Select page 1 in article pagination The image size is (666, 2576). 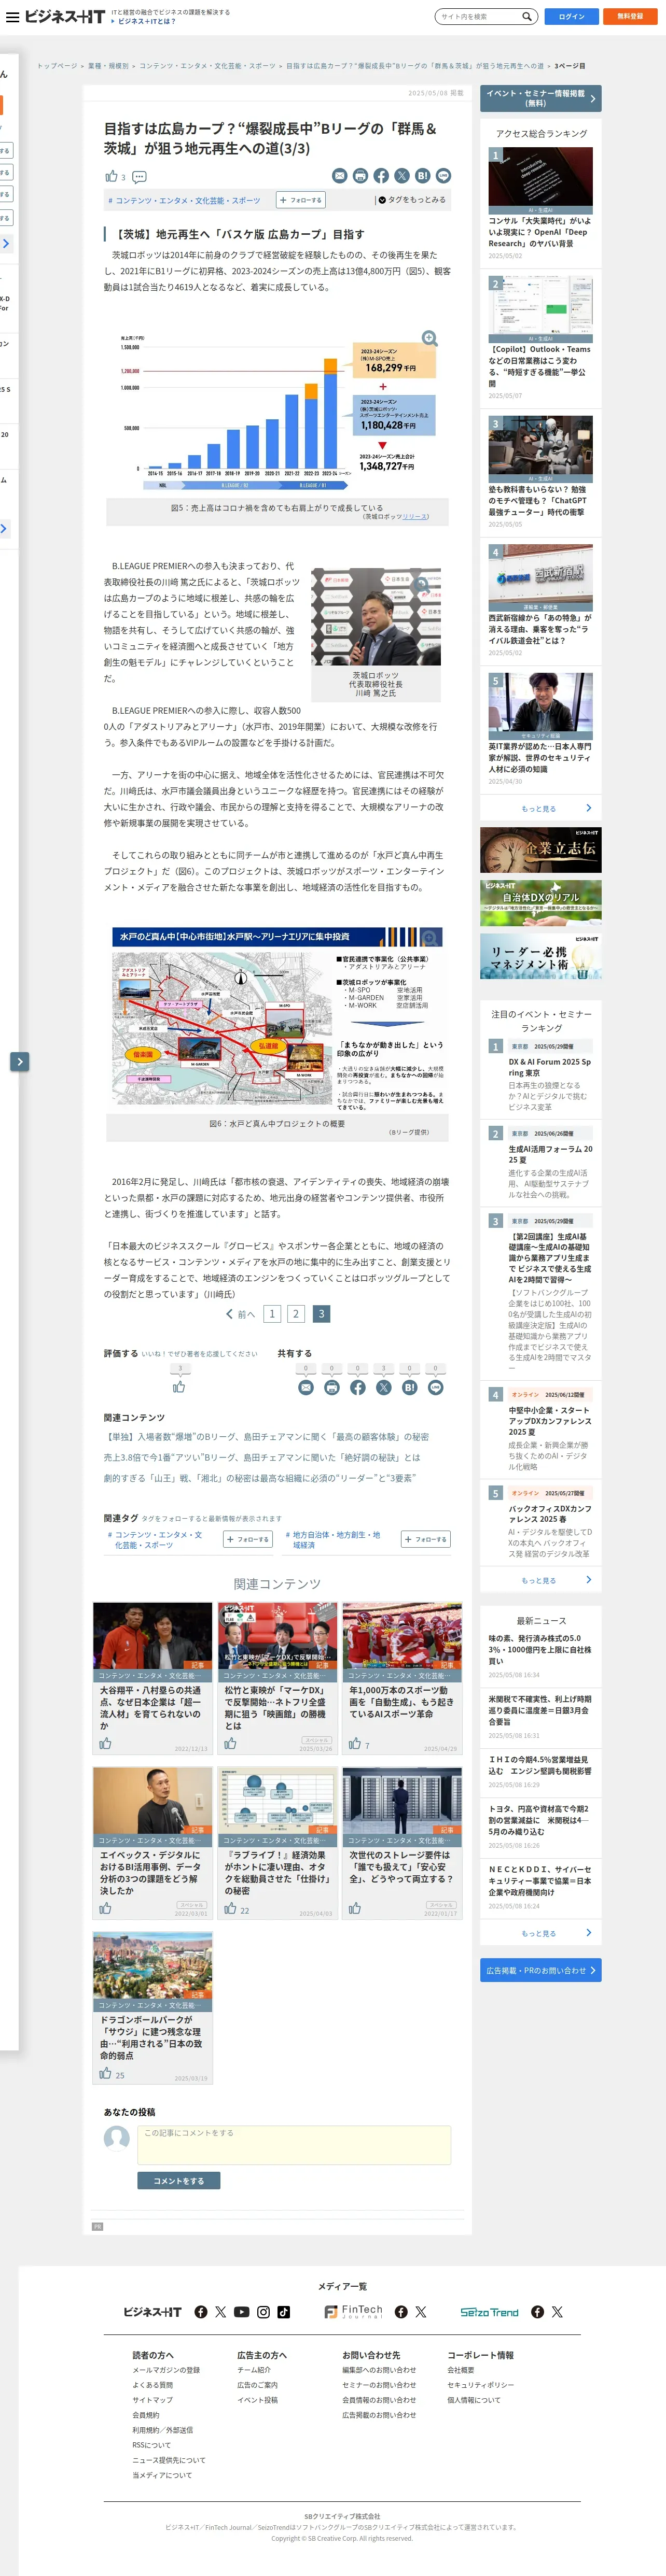[272, 1314]
